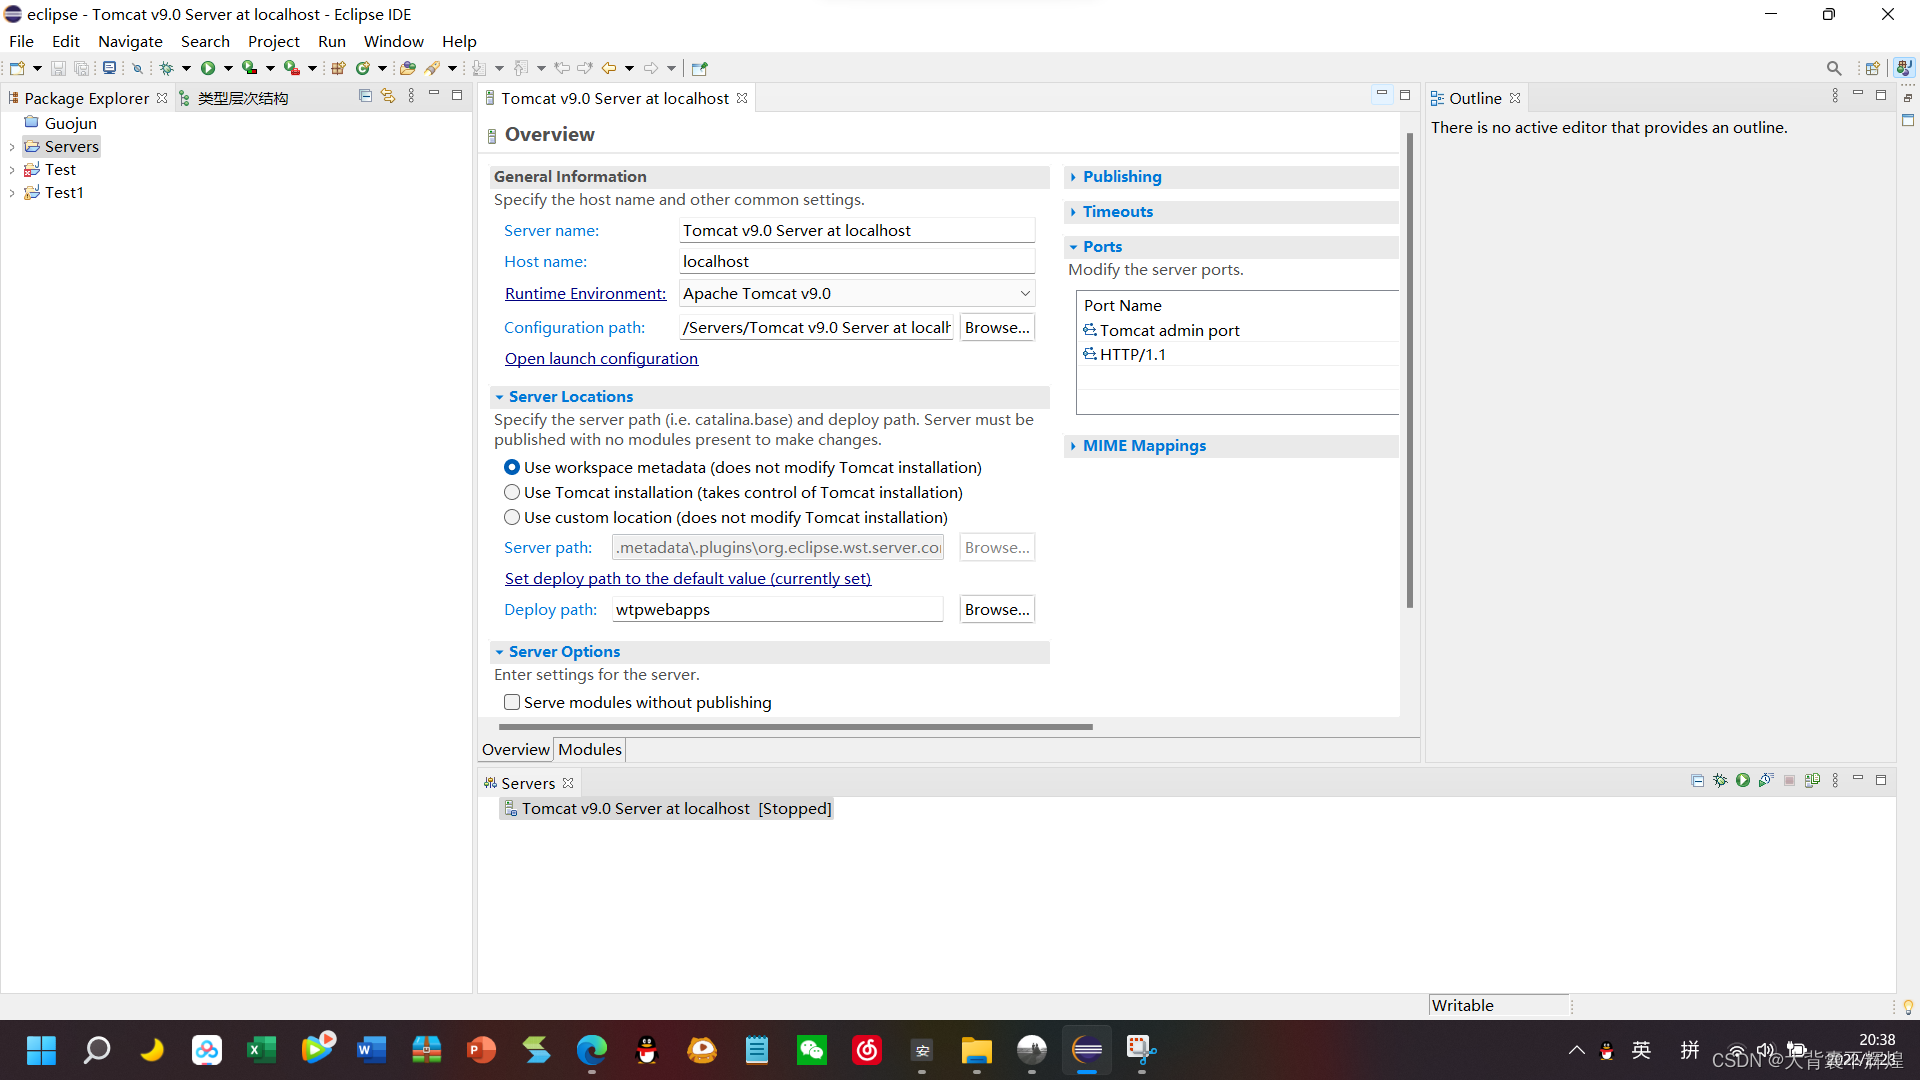This screenshot has height=1080, width=1920.
Task: Click the main toolbar Debug bug icon
Action: coord(166,68)
